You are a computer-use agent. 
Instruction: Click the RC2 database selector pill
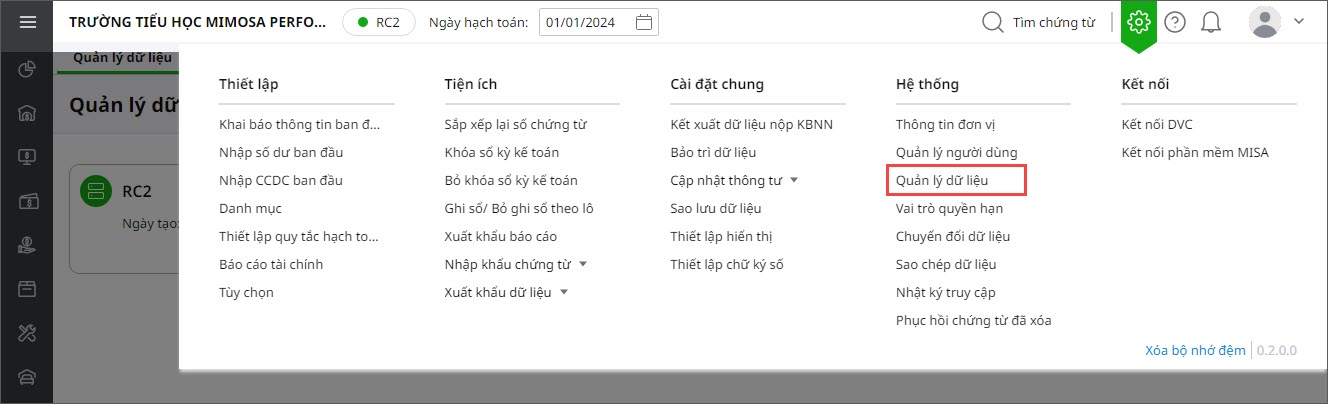[378, 22]
